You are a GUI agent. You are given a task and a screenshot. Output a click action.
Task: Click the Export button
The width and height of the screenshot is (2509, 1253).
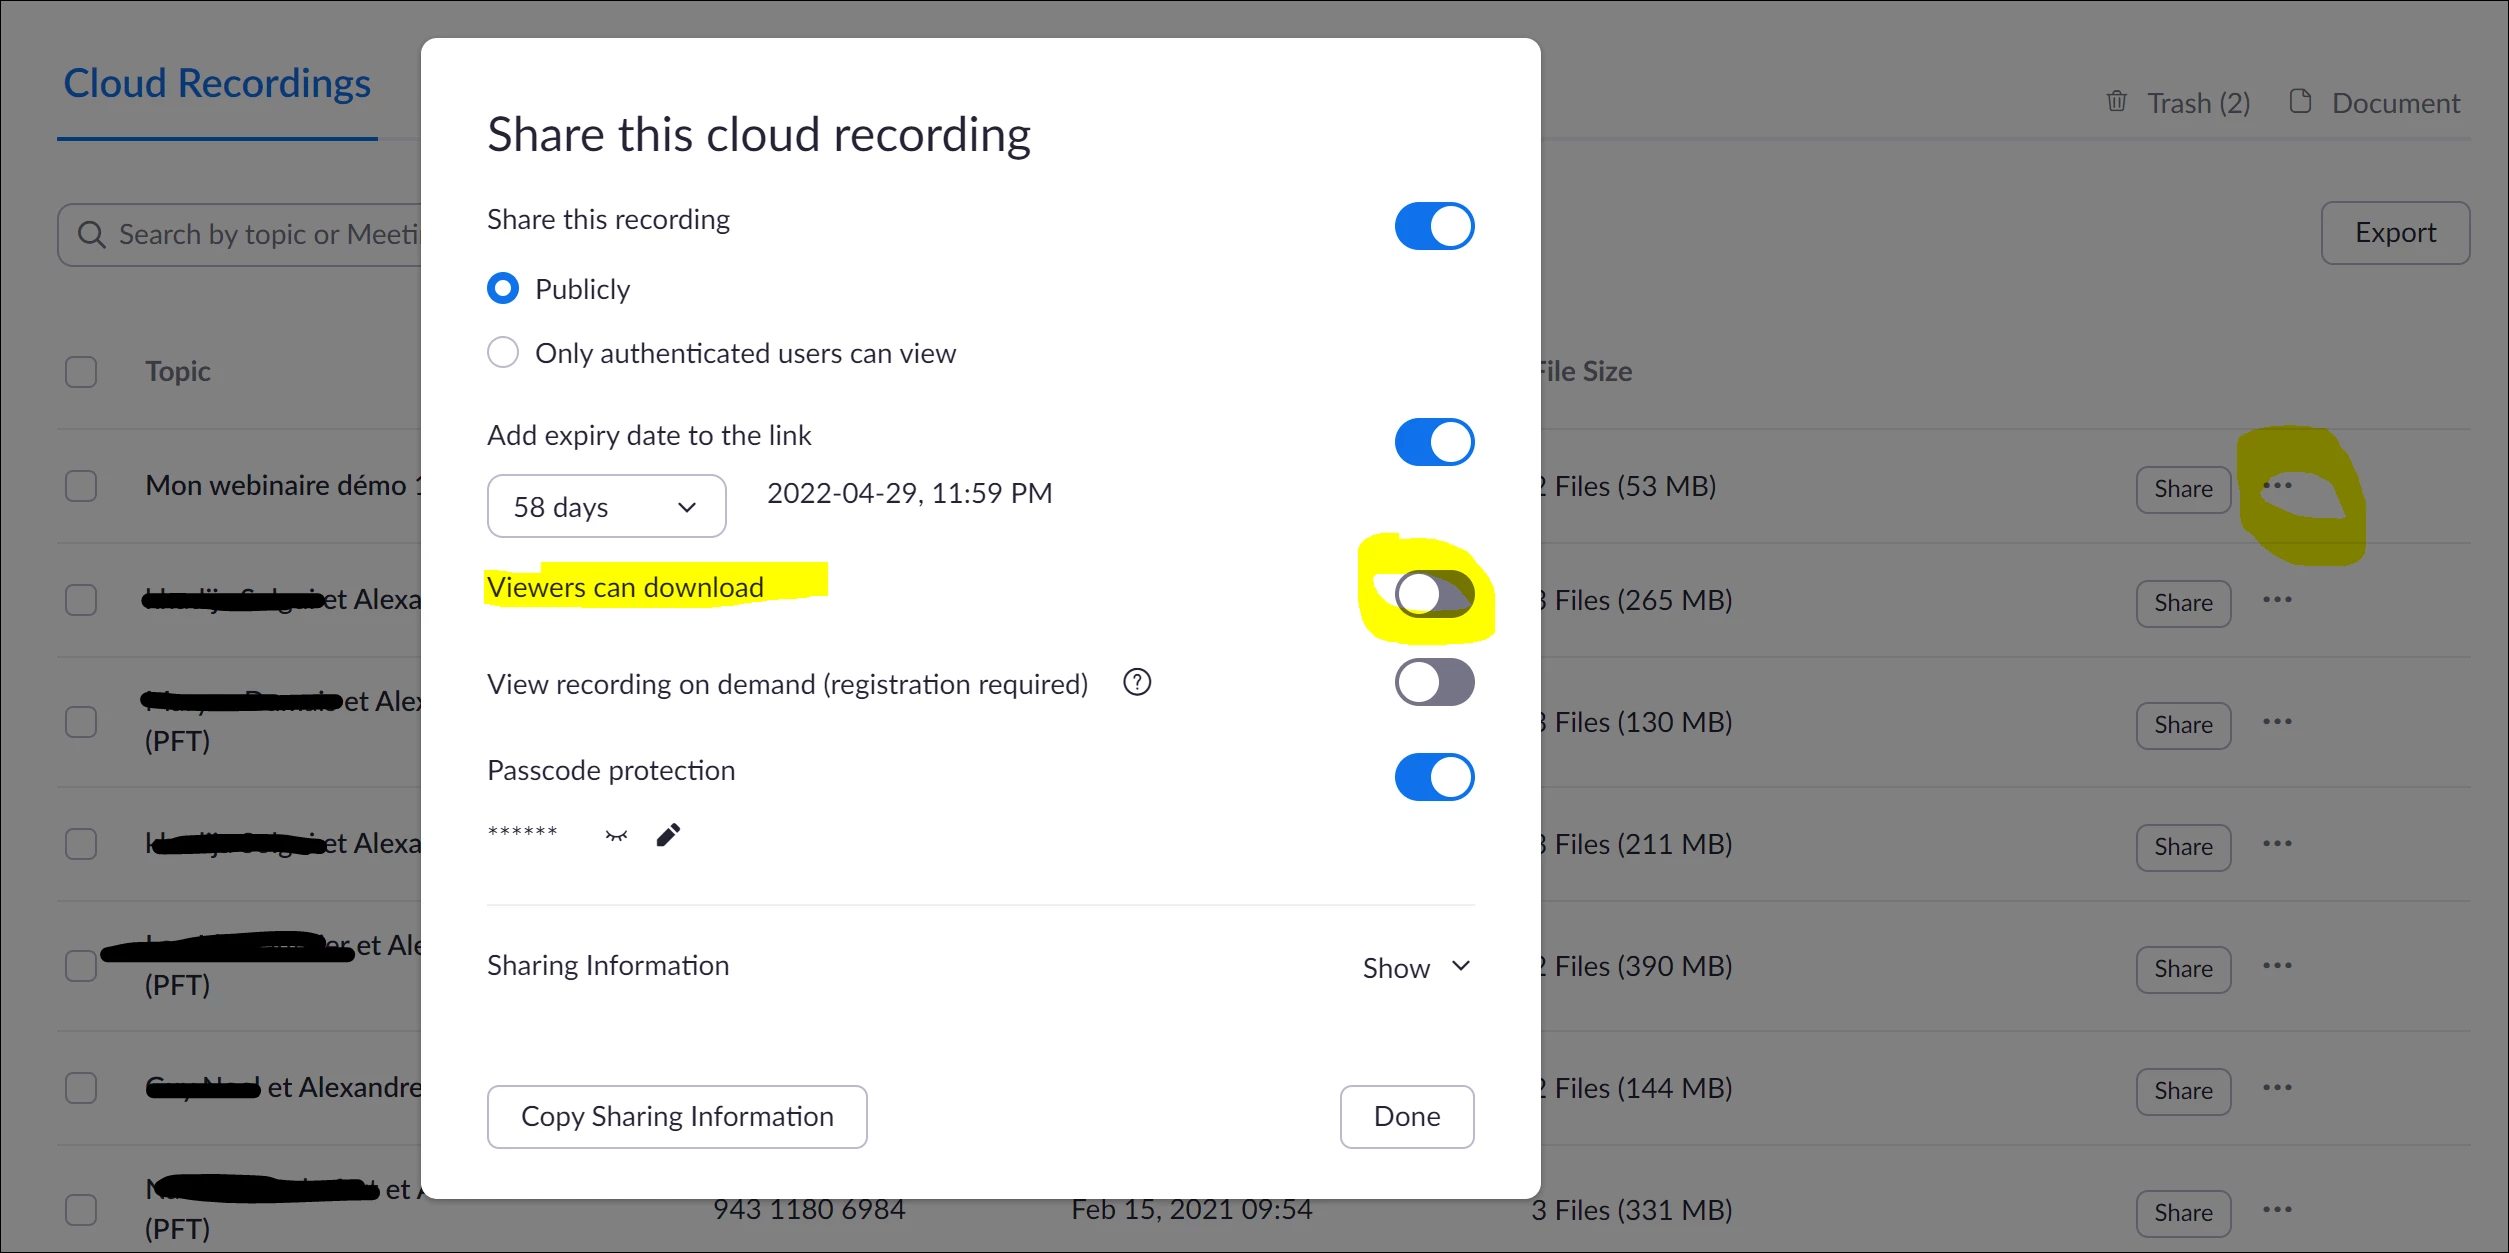pyautogui.click(x=2394, y=233)
